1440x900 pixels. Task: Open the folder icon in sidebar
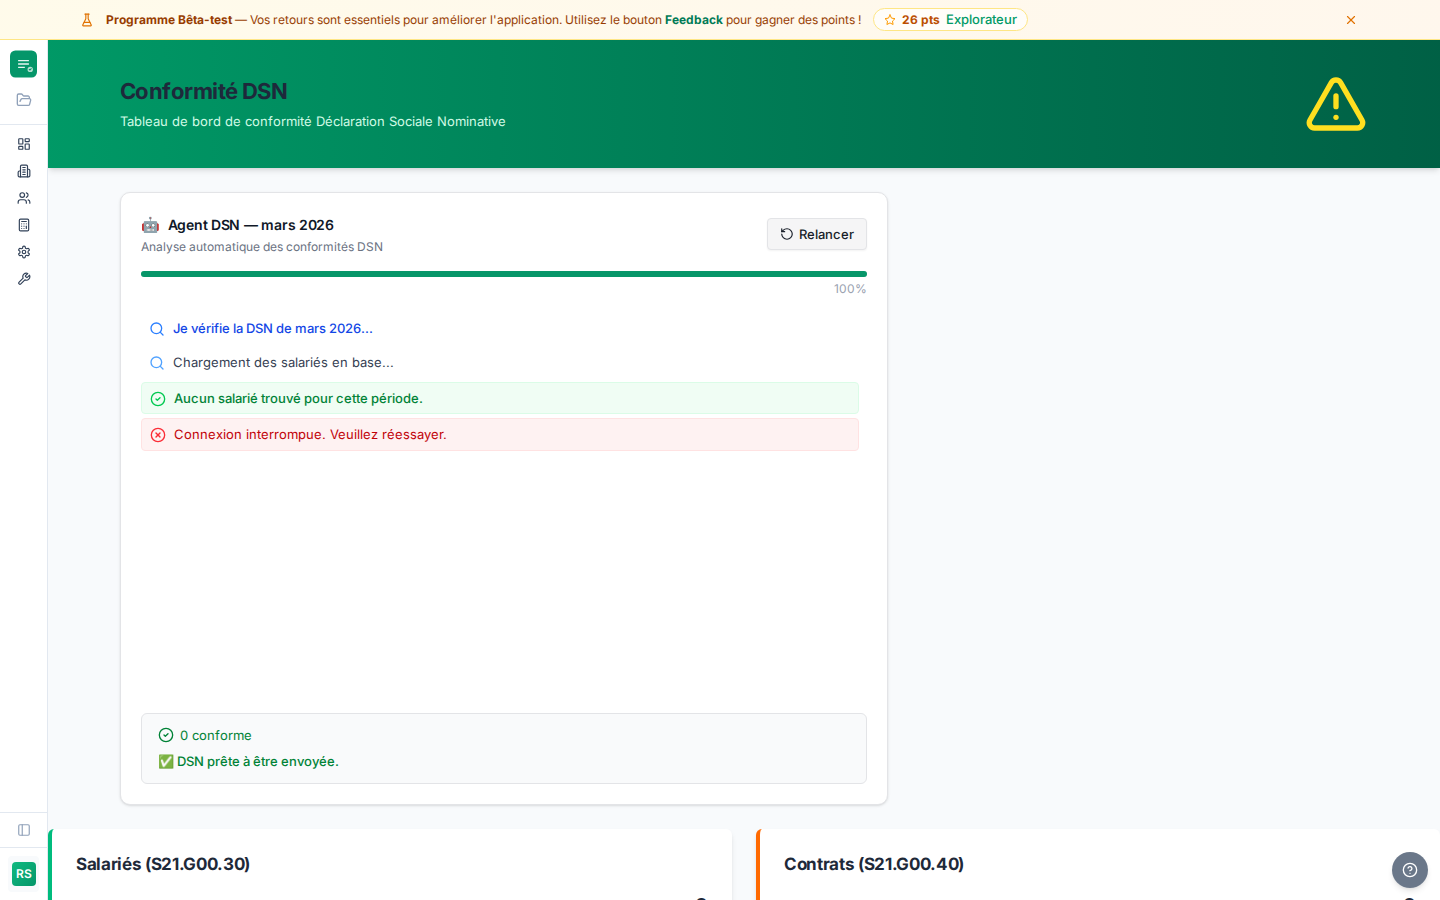(24, 100)
